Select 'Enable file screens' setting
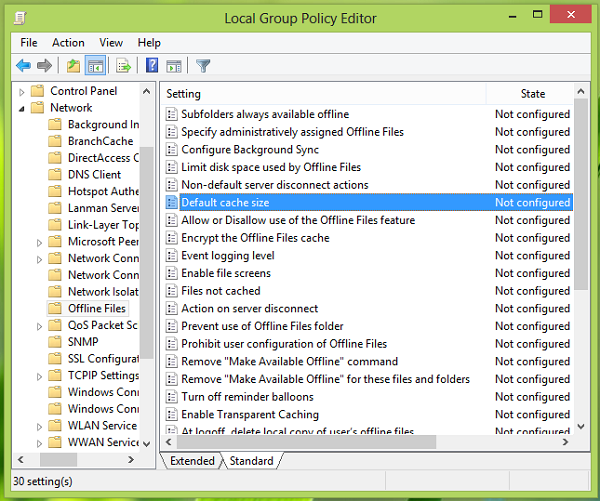This screenshot has height=501, width=600. tap(226, 273)
